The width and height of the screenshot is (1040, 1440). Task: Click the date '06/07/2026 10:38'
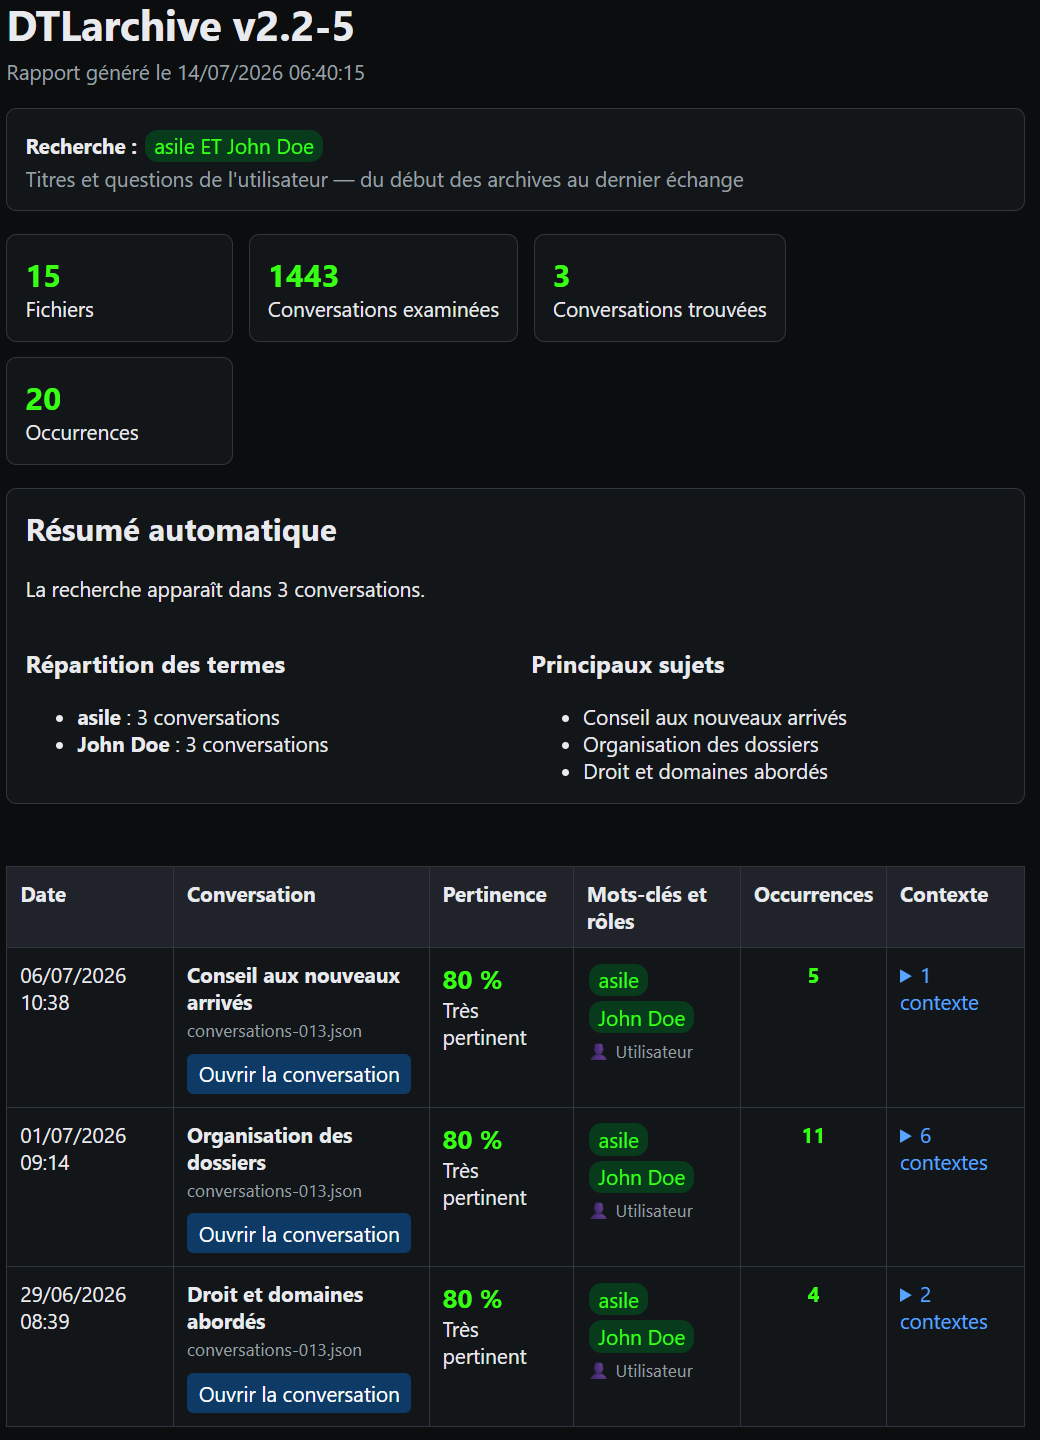tap(73, 989)
